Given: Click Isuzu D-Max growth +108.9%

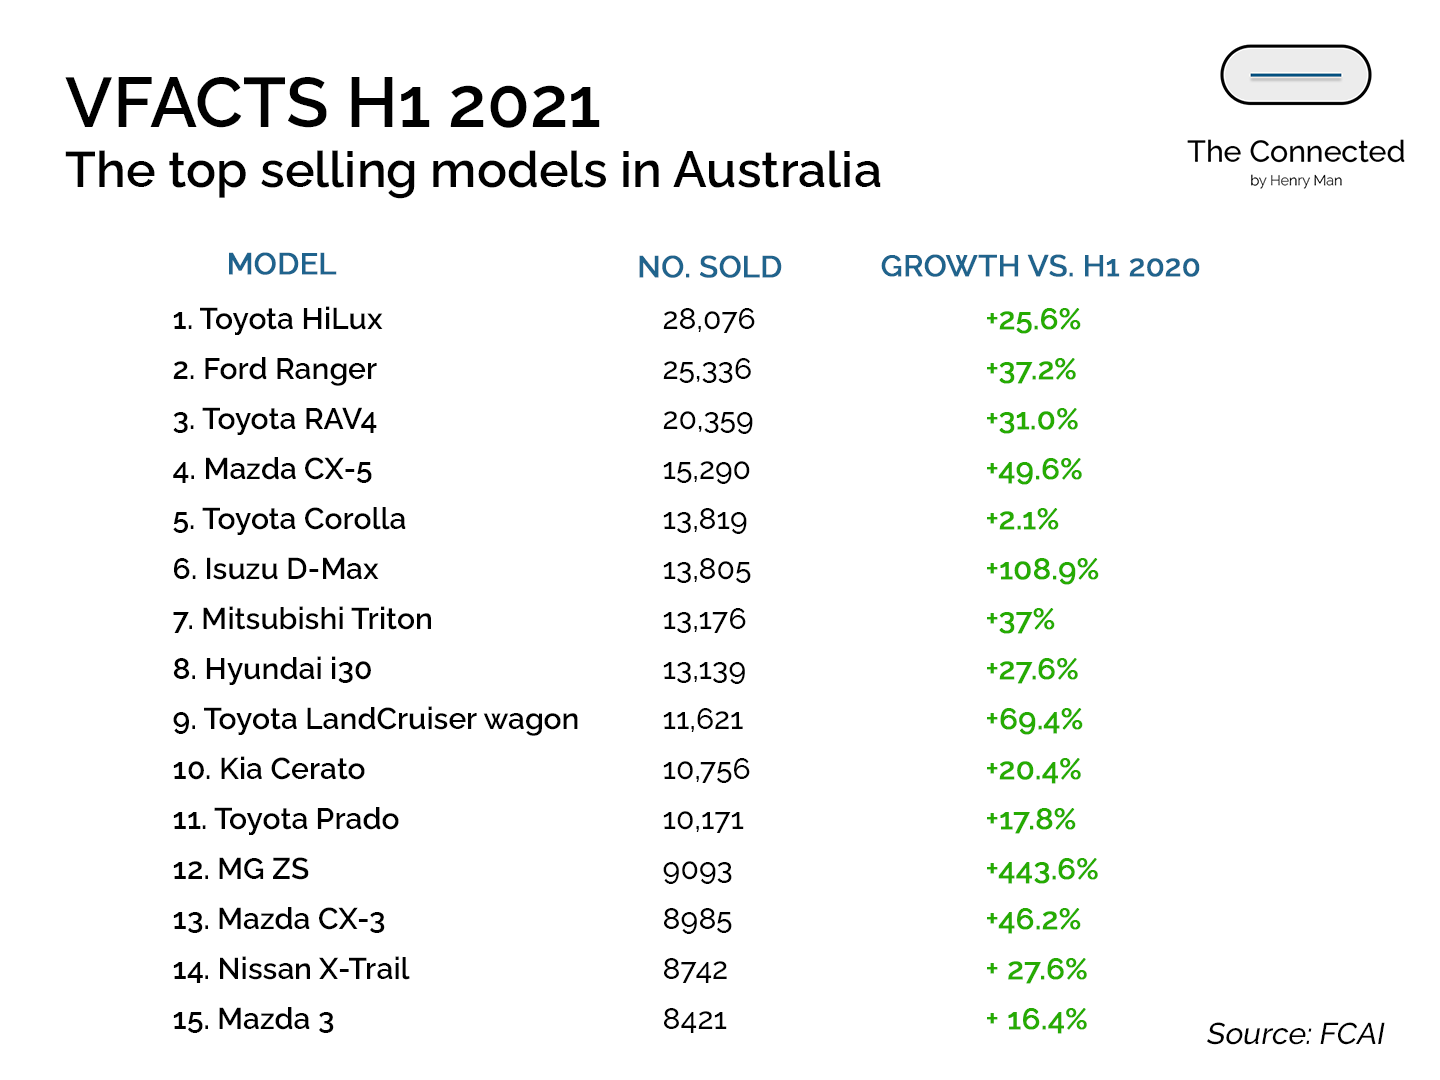Looking at the screenshot, I should click(x=1041, y=570).
